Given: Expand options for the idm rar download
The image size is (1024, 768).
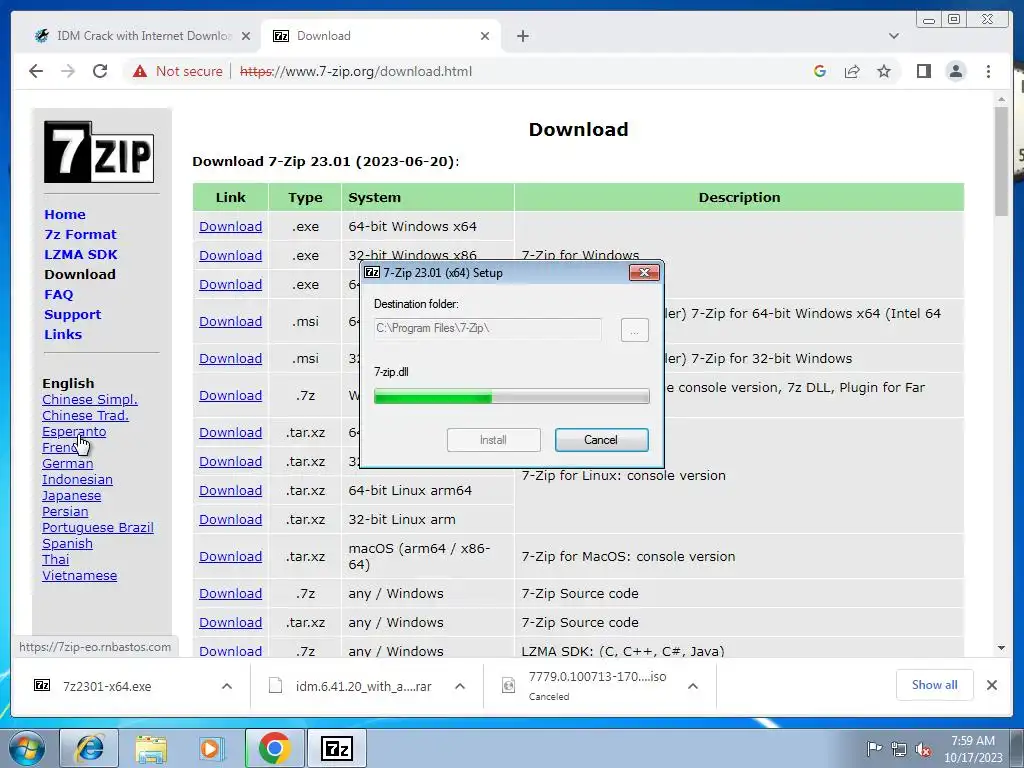Looking at the screenshot, I should point(460,686).
